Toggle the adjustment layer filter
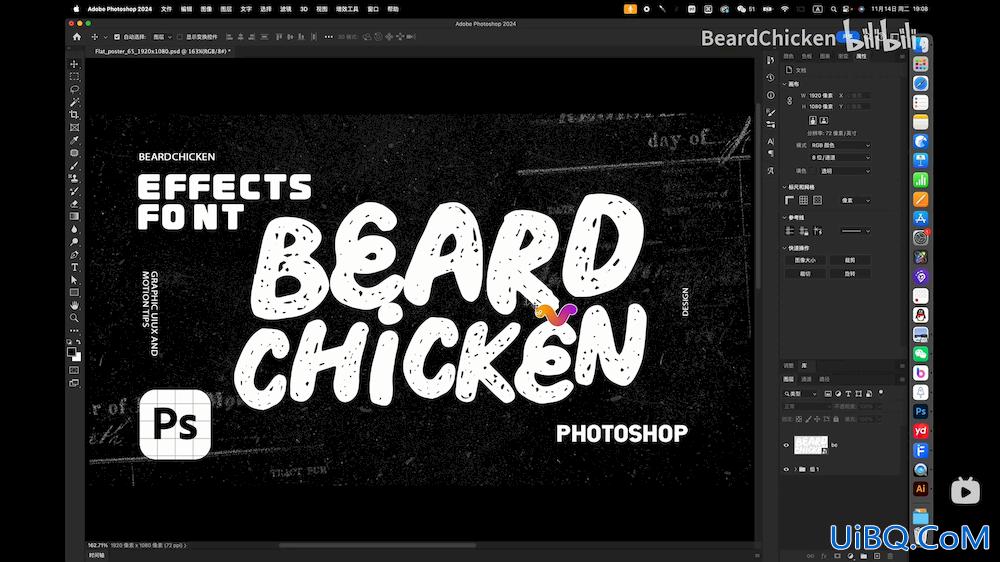1000x562 pixels. pos(838,394)
